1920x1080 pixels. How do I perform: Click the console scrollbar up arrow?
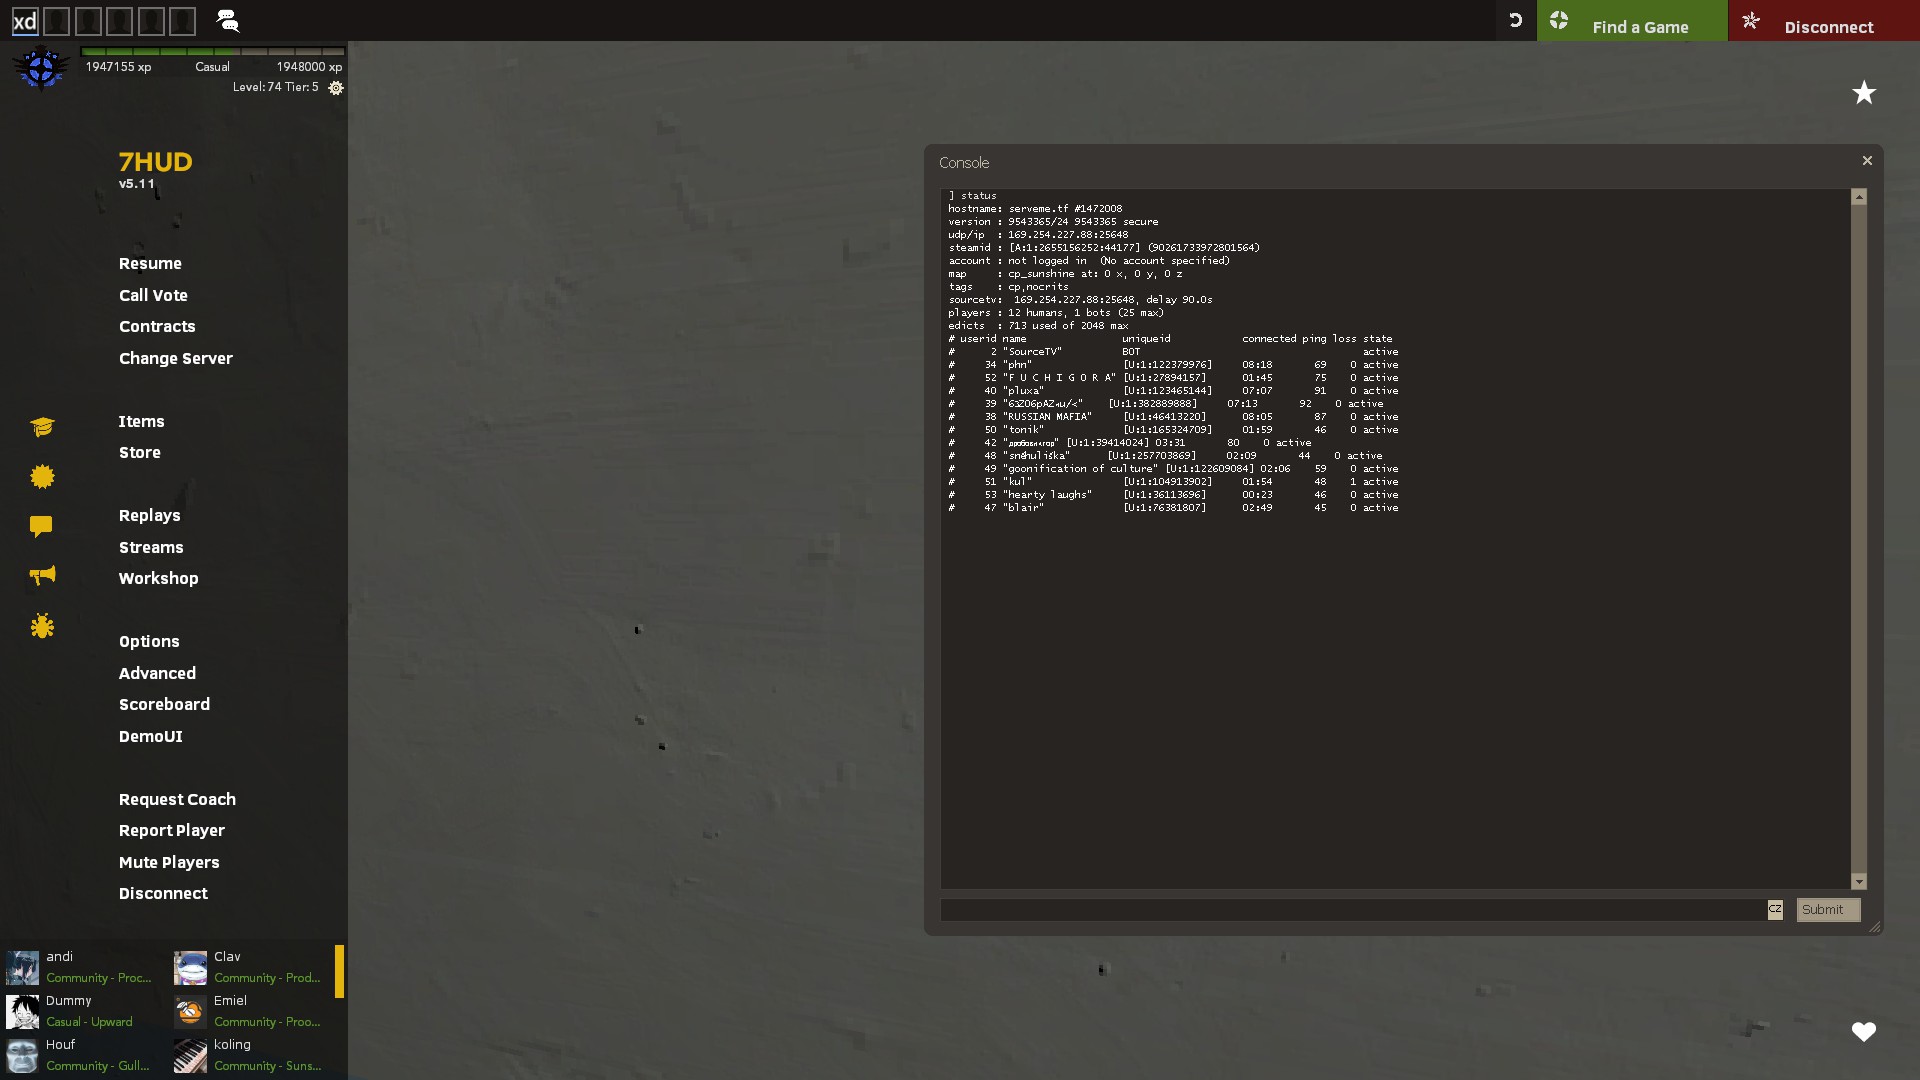(1859, 197)
